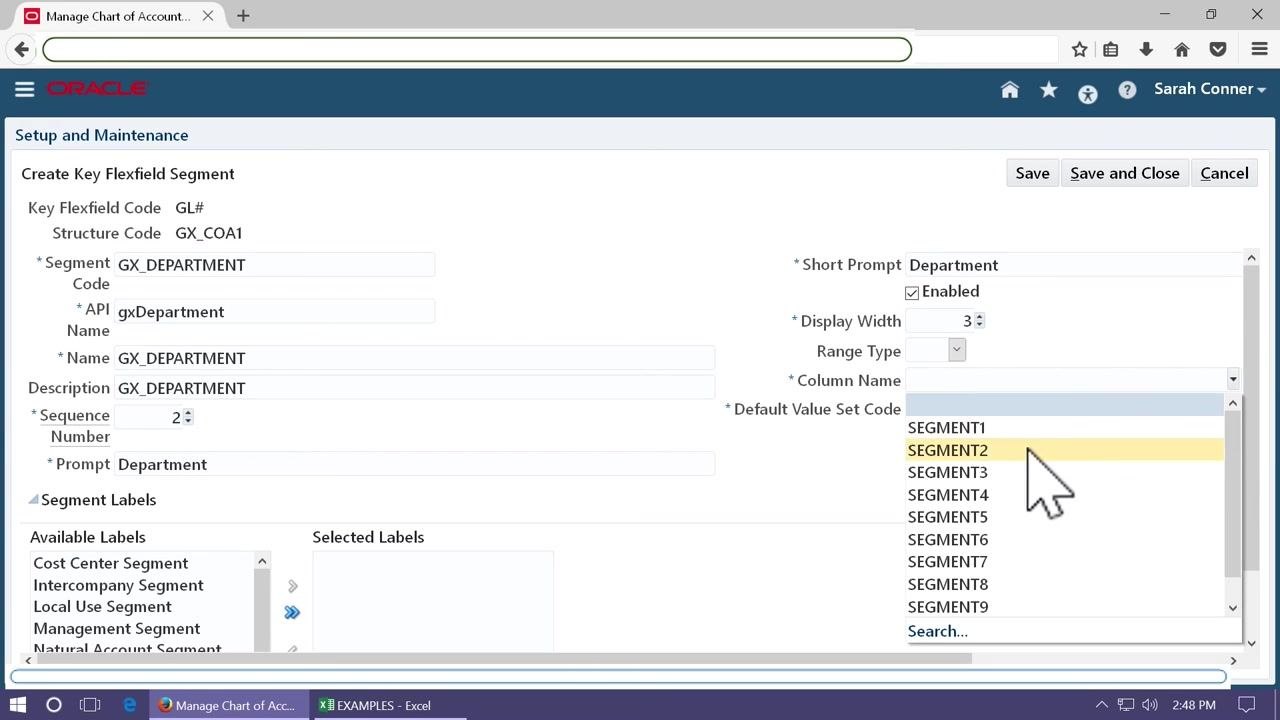Click Save and Close
Viewport: 1280px width, 720px height.
click(1125, 173)
